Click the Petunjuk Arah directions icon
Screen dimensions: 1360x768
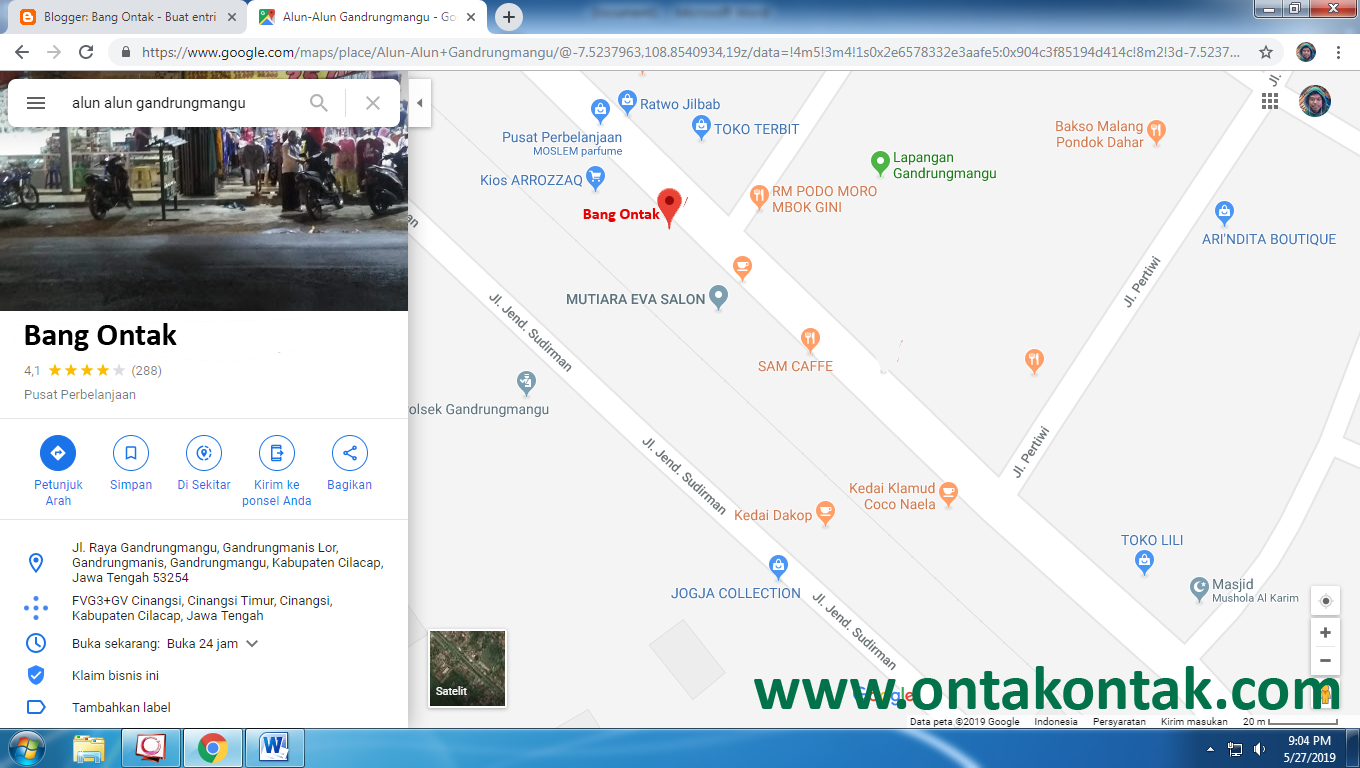[x=58, y=453]
